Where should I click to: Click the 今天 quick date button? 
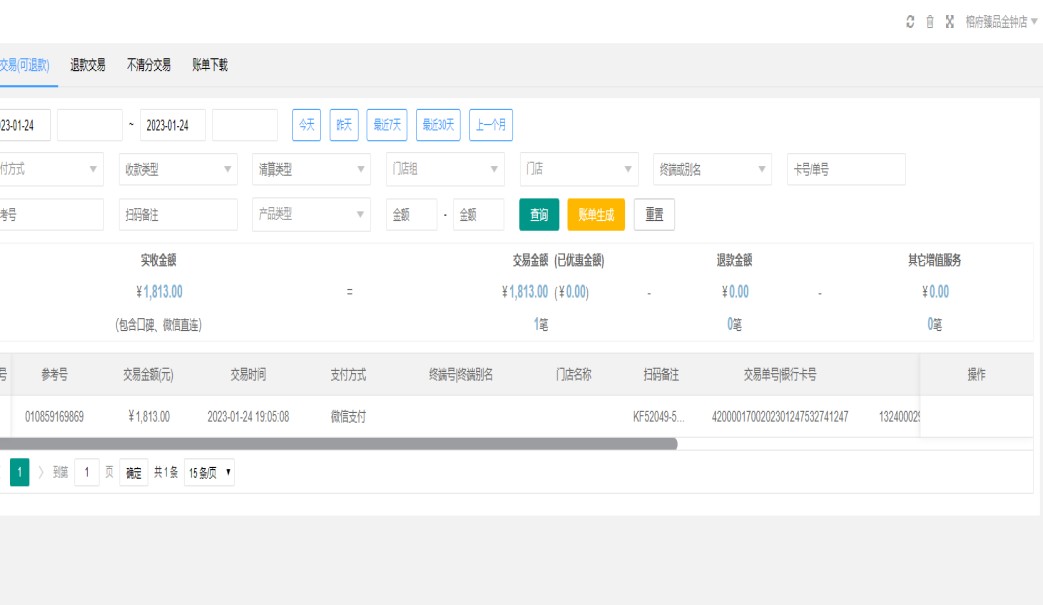(x=306, y=125)
